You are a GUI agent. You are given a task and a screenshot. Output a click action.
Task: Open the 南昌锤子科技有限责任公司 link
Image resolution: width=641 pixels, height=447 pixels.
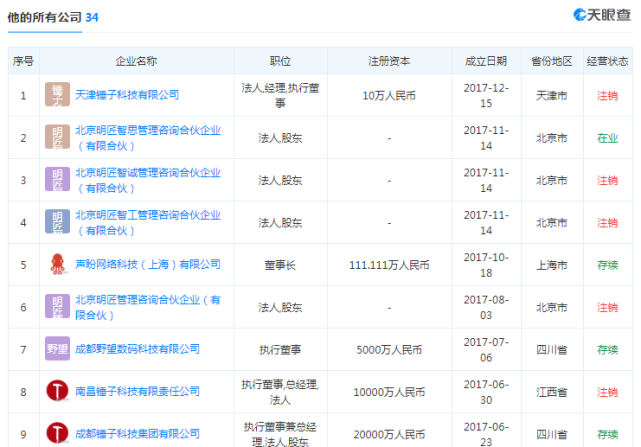click(x=137, y=391)
